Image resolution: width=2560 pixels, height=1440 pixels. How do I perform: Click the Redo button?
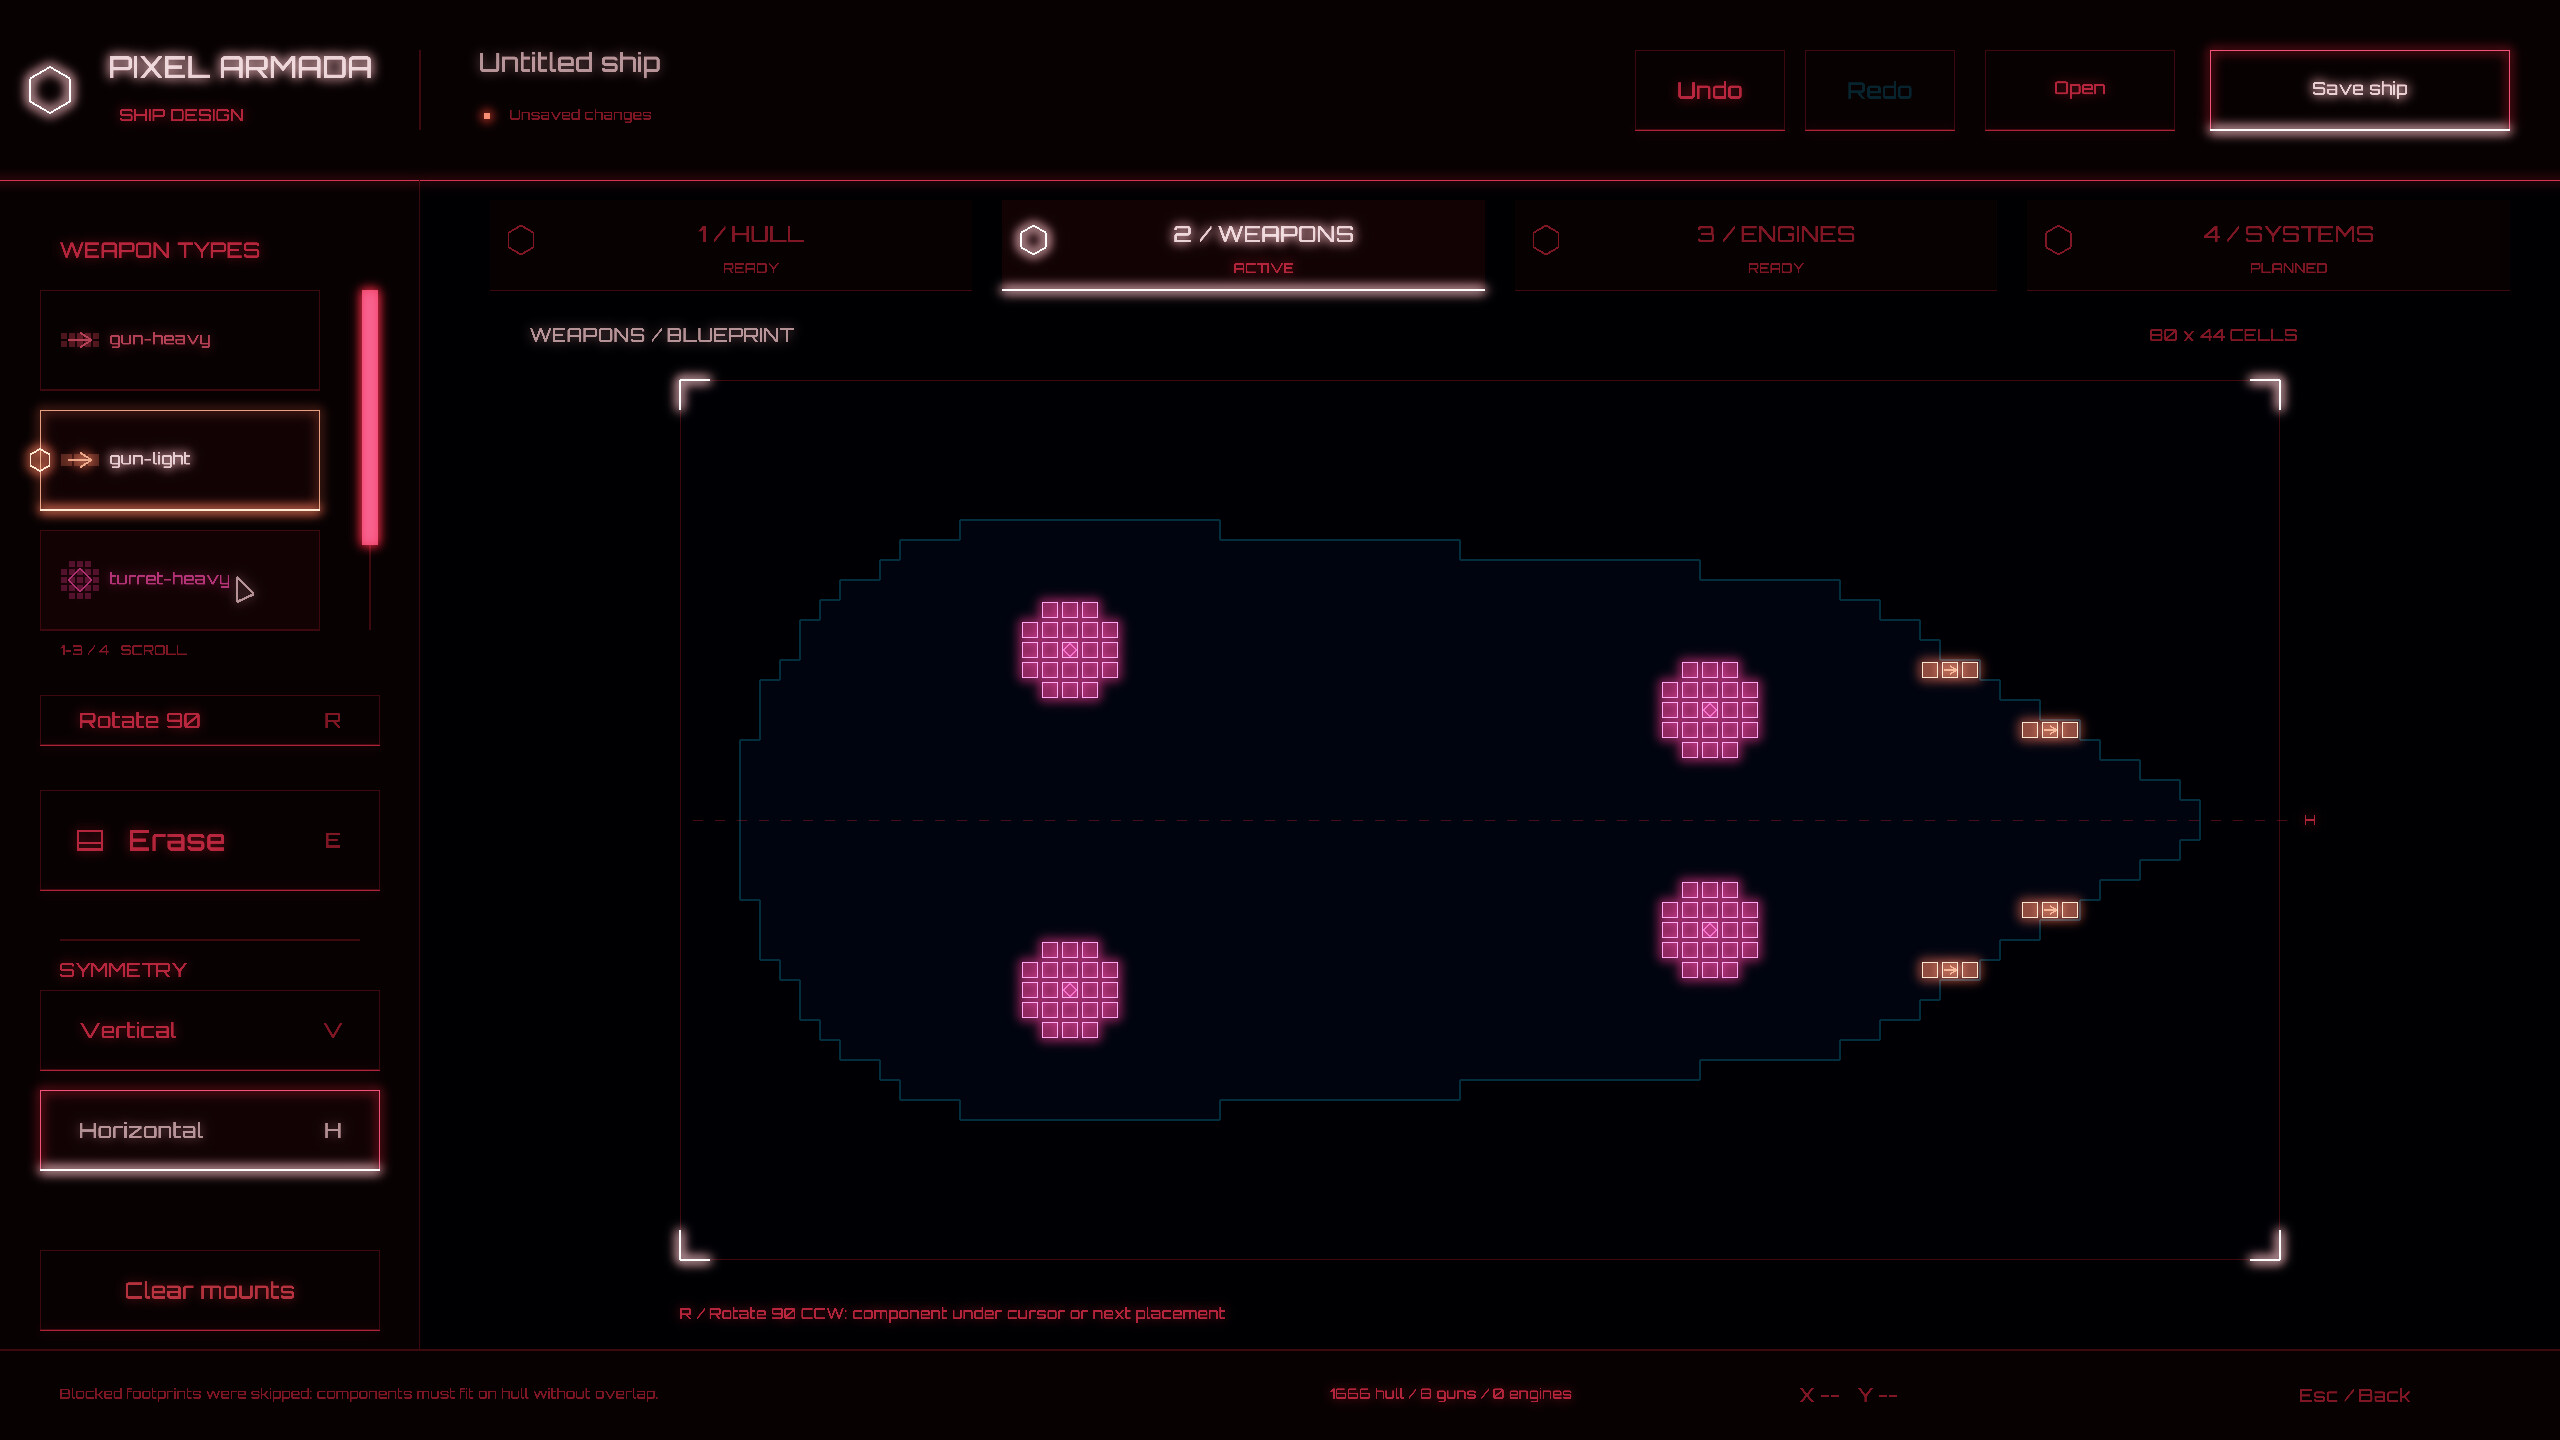tap(1880, 90)
